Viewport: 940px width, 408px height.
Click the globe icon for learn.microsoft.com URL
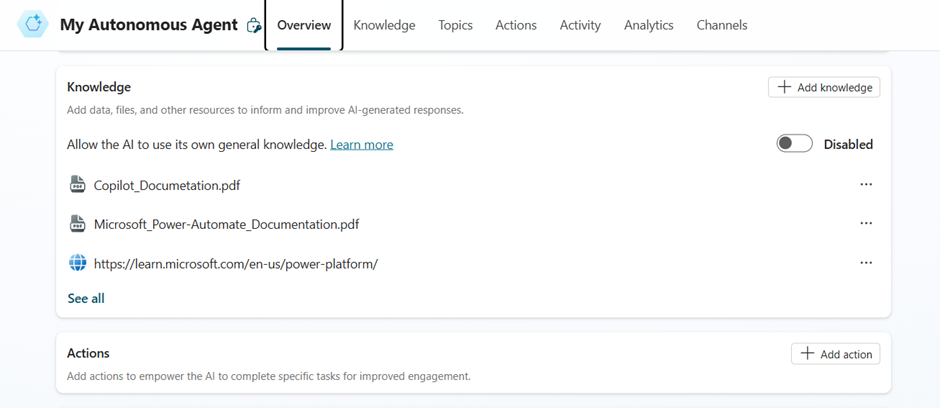(x=77, y=263)
